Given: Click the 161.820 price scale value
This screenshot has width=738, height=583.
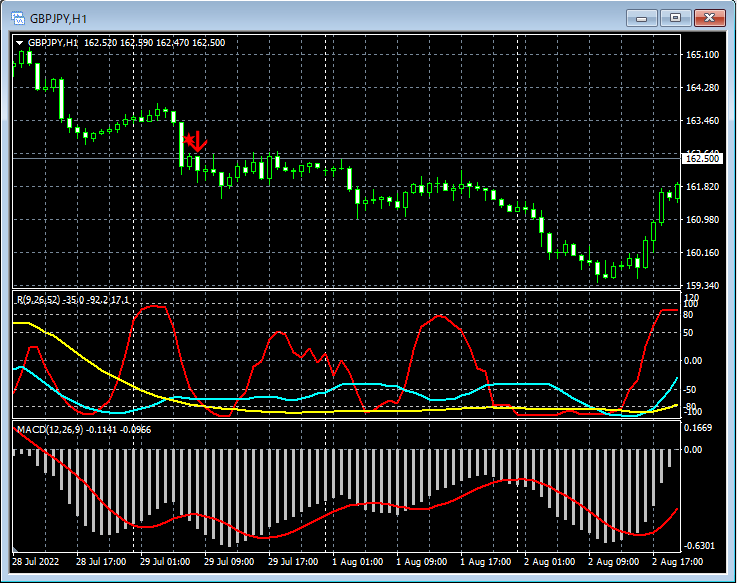Looking at the screenshot, I should click(x=701, y=187).
